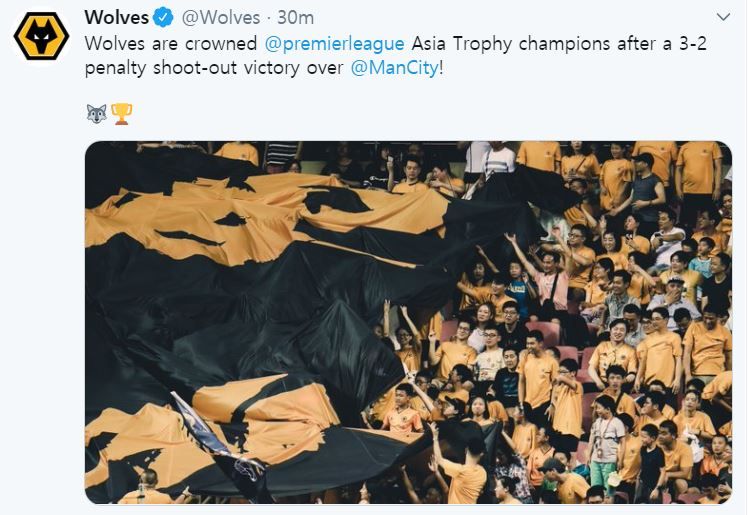
Task: Open the tweet options chevron menu
Action: (723, 17)
